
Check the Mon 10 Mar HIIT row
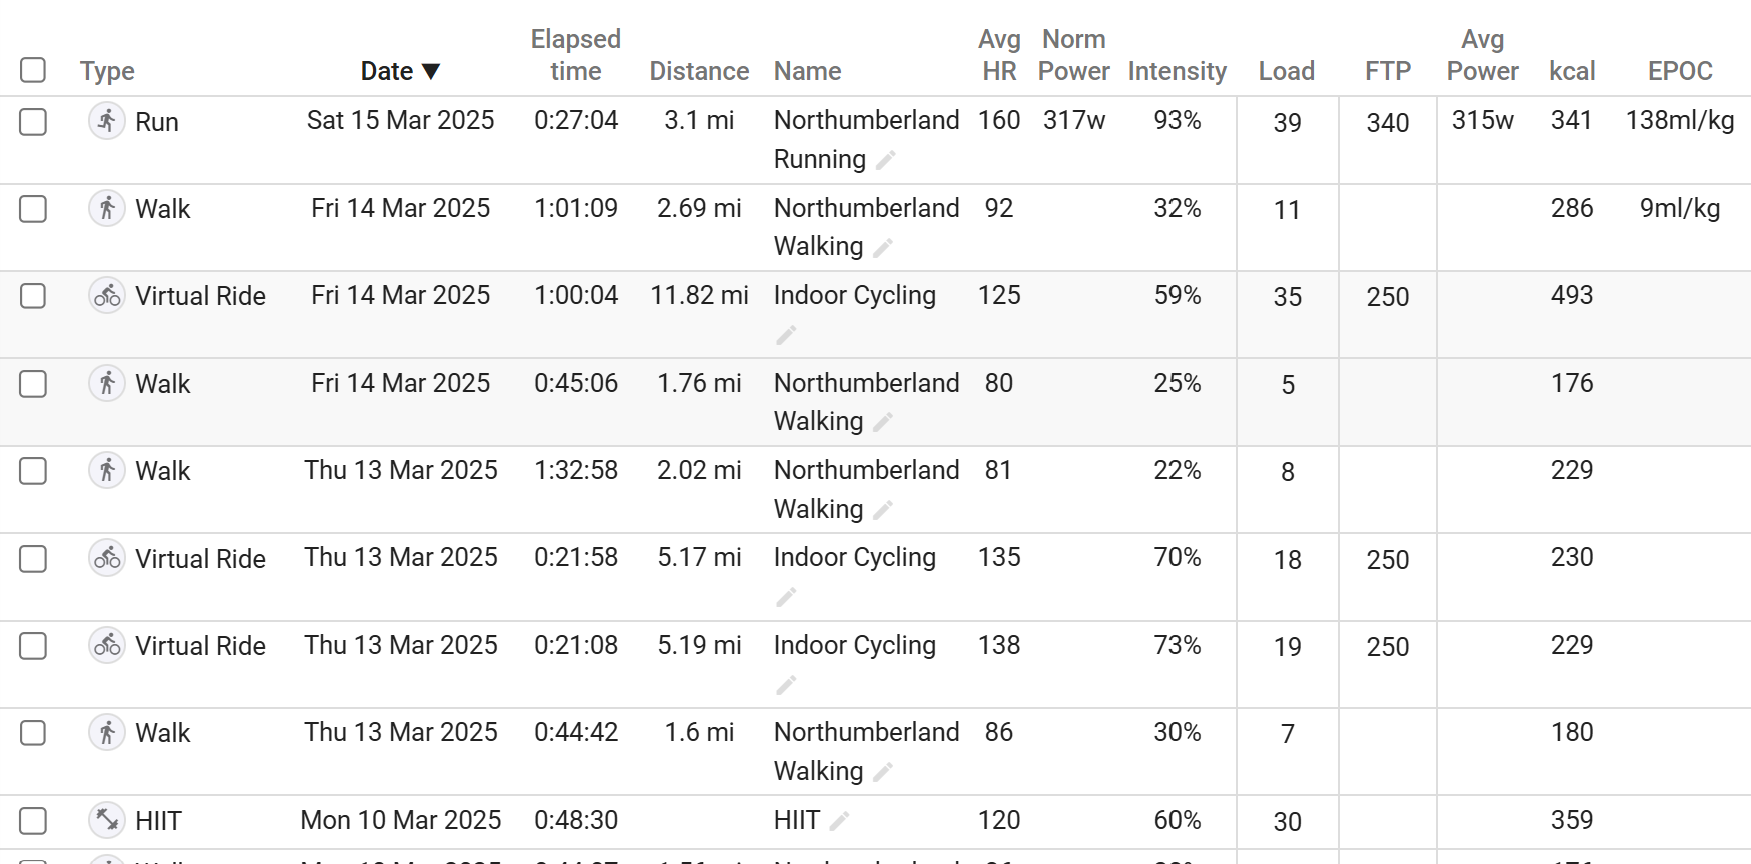pos(33,821)
